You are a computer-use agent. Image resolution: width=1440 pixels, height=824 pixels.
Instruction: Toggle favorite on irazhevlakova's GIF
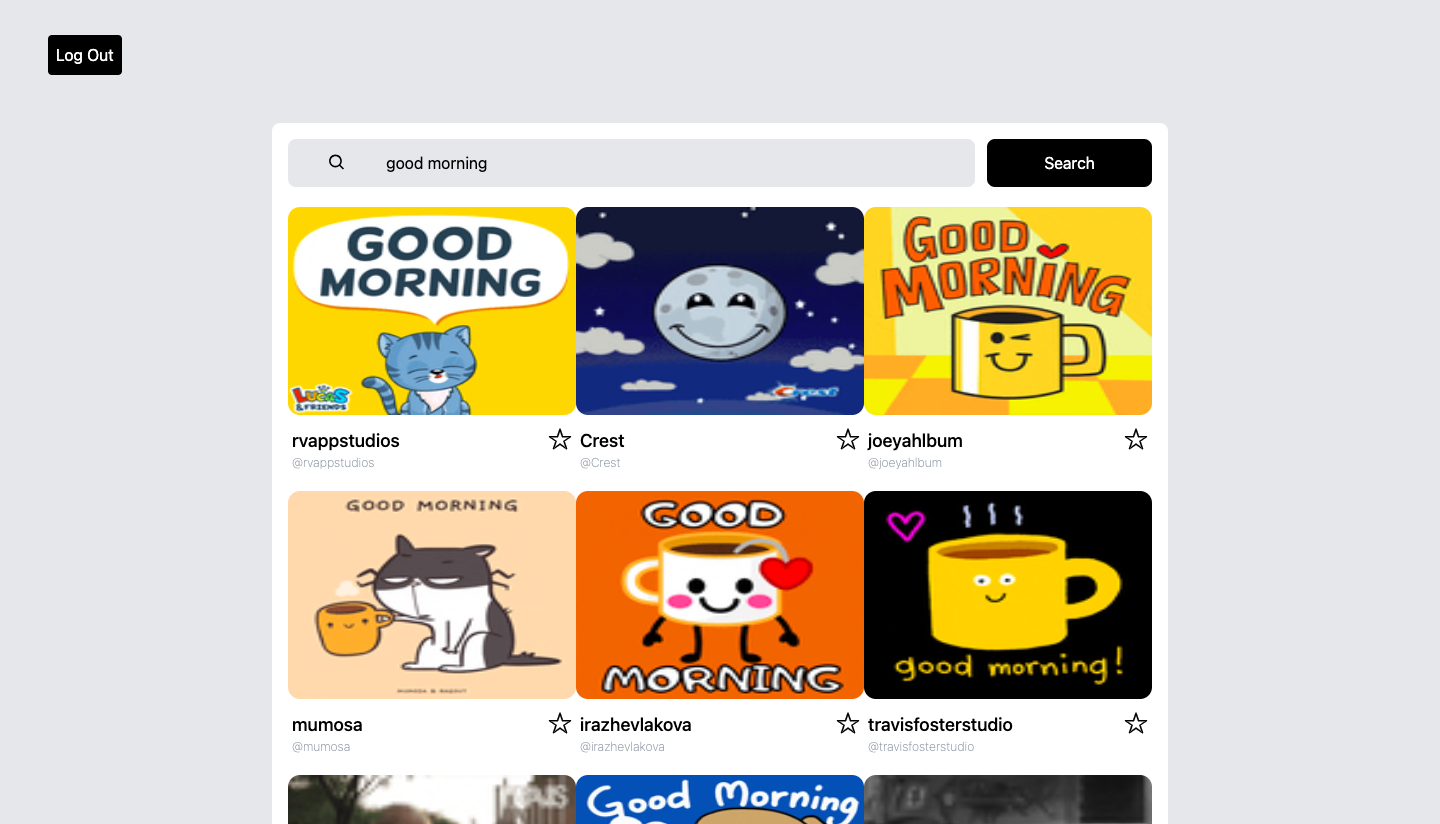pos(848,723)
